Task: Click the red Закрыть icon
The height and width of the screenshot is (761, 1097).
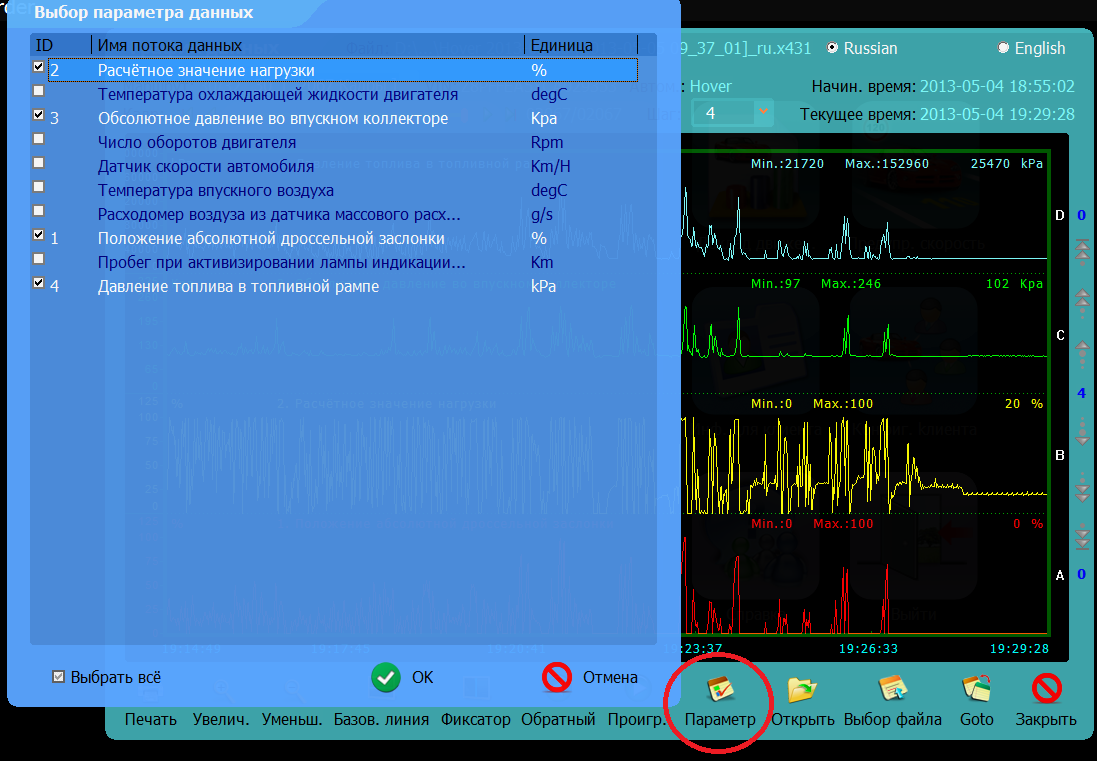Action: [x=1047, y=690]
